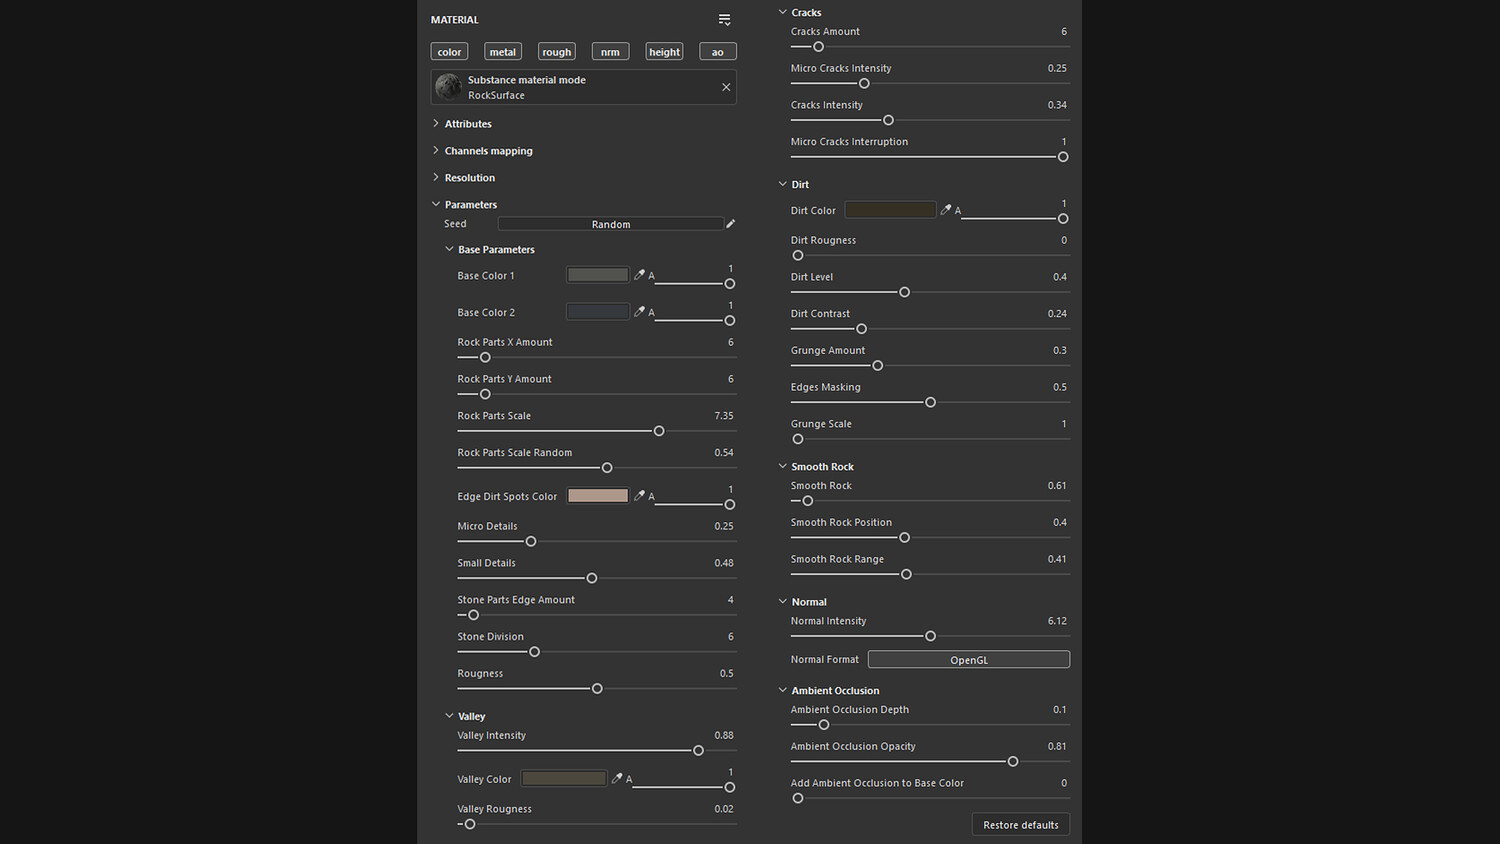
Task: Use the Valley Color eyedropper
Action: click(617, 777)
